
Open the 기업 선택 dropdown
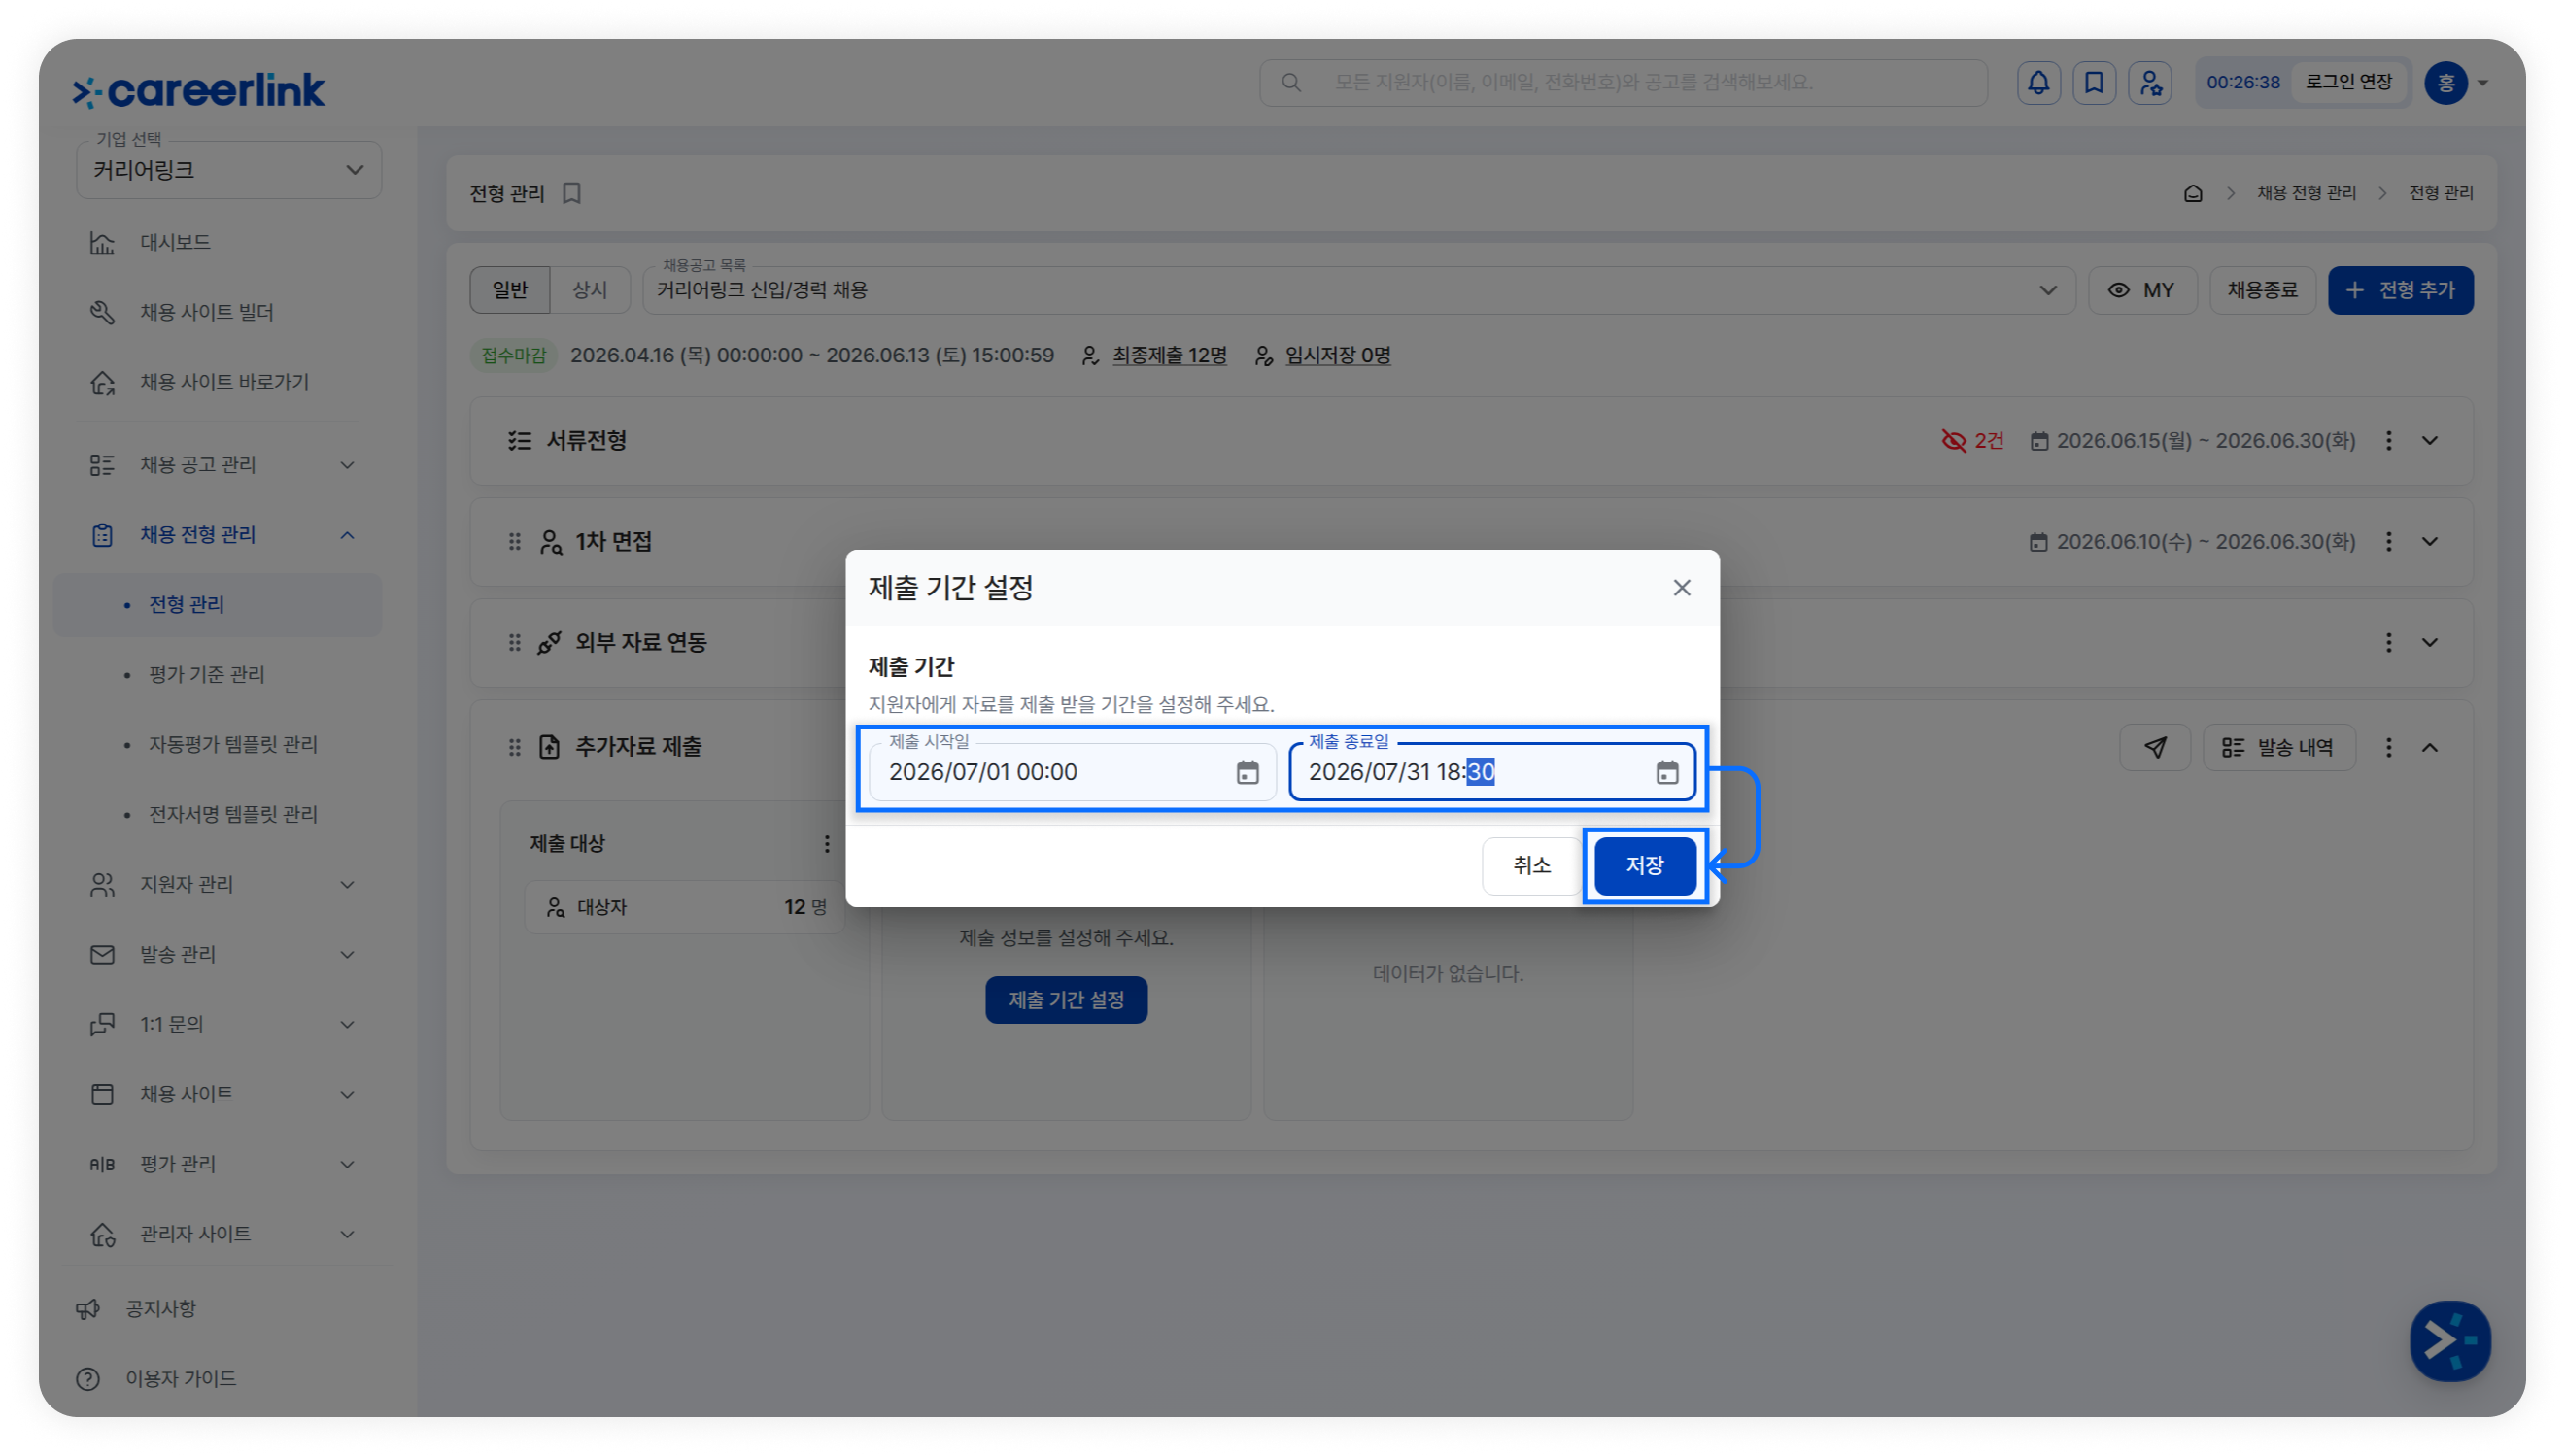tap(229, 170)
